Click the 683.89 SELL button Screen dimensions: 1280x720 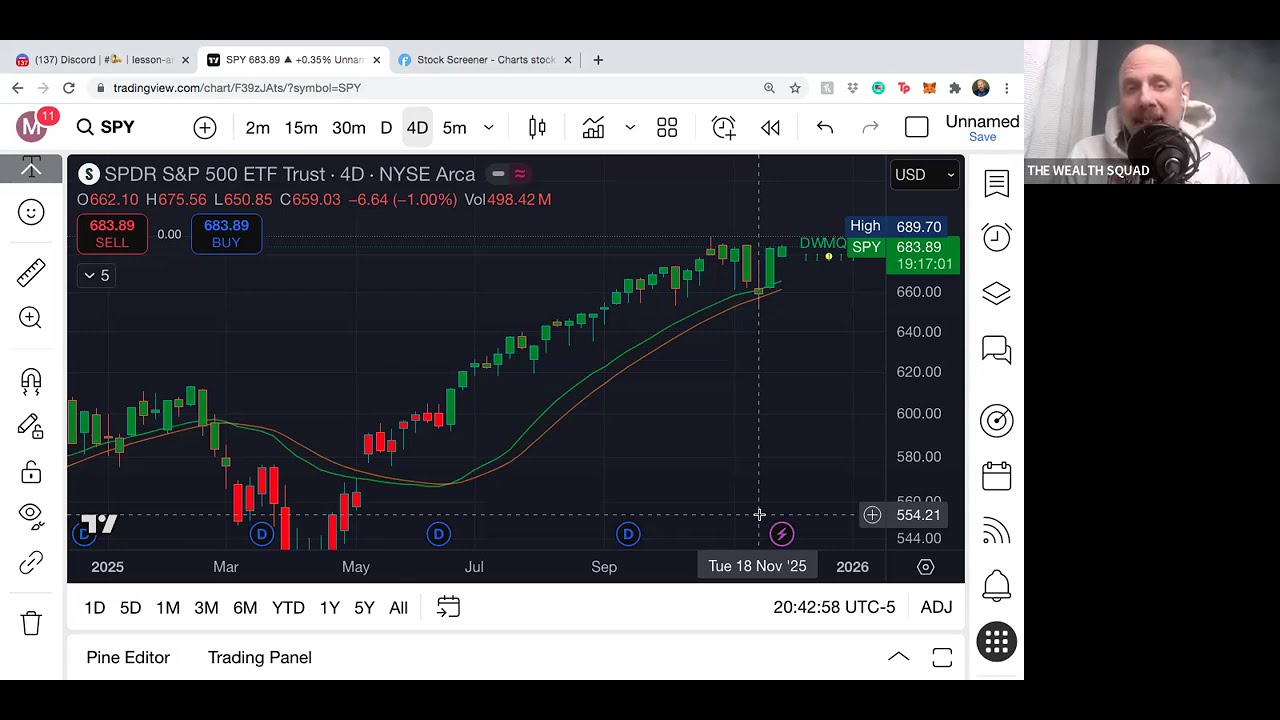112,234
